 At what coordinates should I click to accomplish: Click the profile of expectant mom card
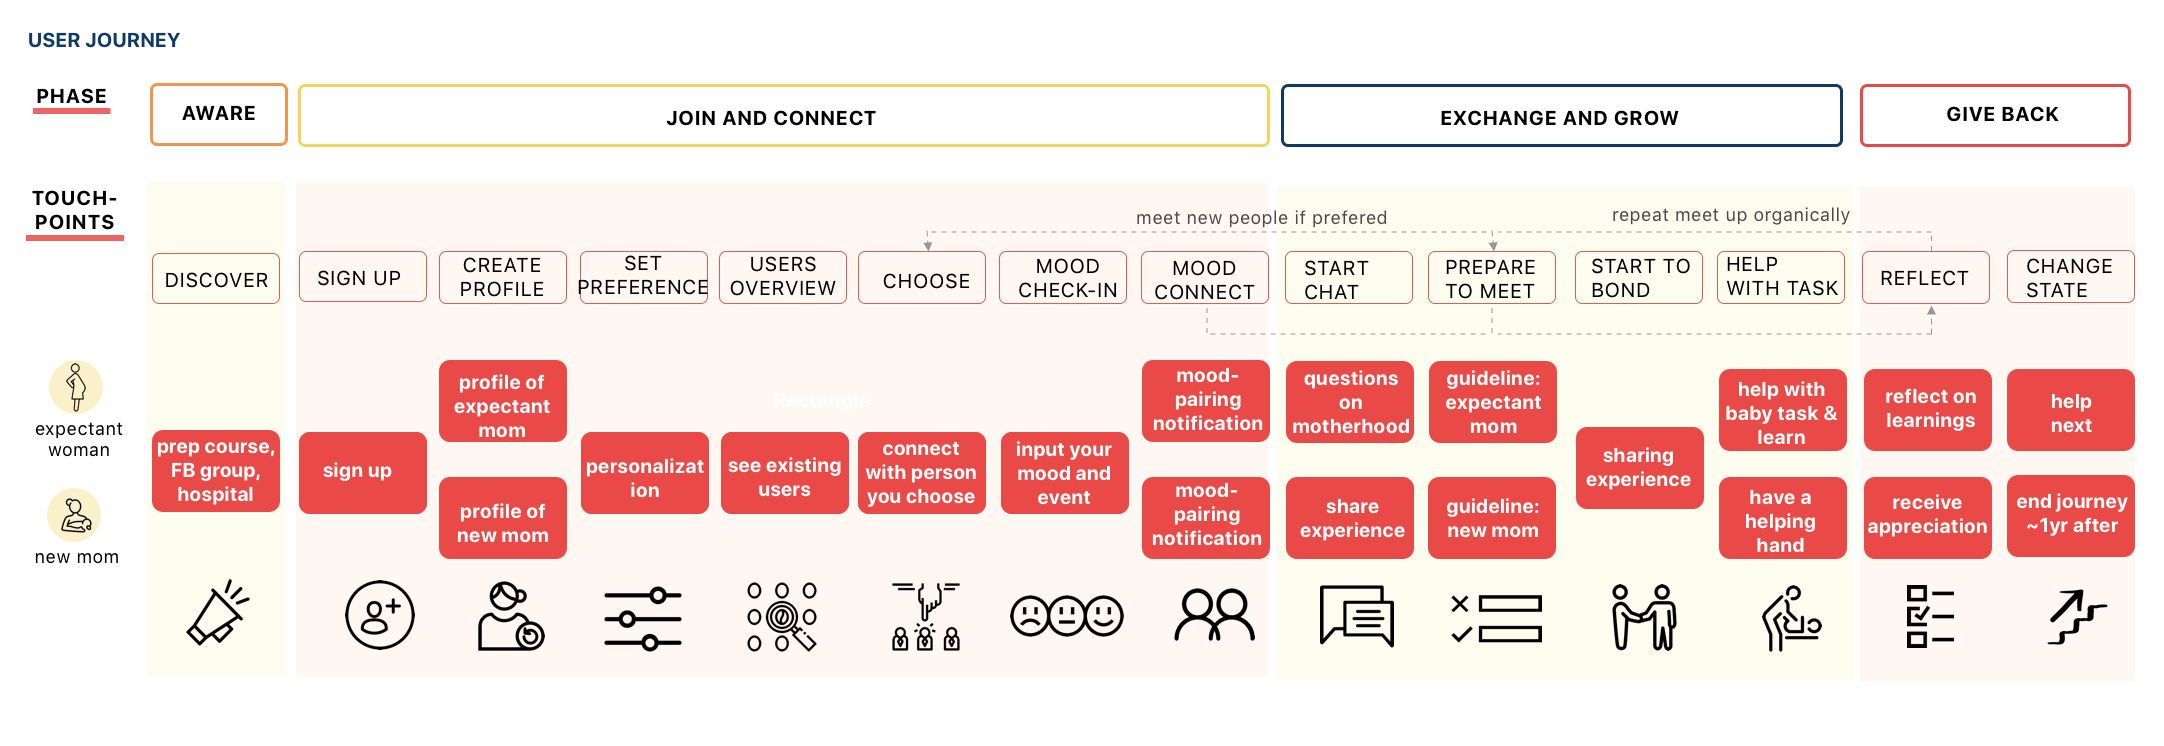pyautogui.click(x=503, y=401)
